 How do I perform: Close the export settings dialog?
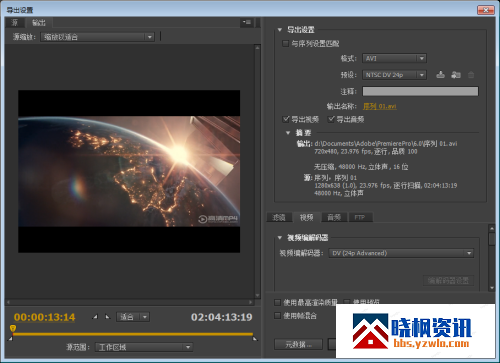point(486,10)
